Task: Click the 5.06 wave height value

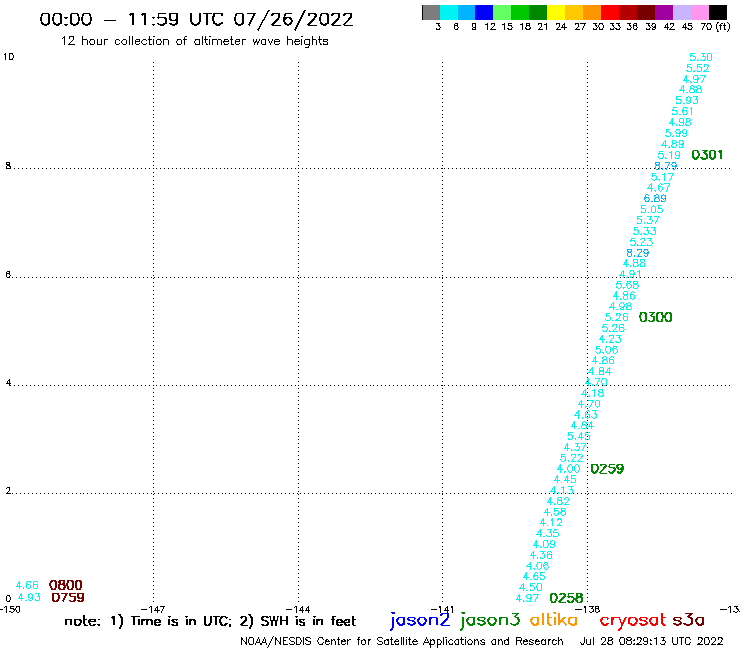Action: [x=606, y=350]
